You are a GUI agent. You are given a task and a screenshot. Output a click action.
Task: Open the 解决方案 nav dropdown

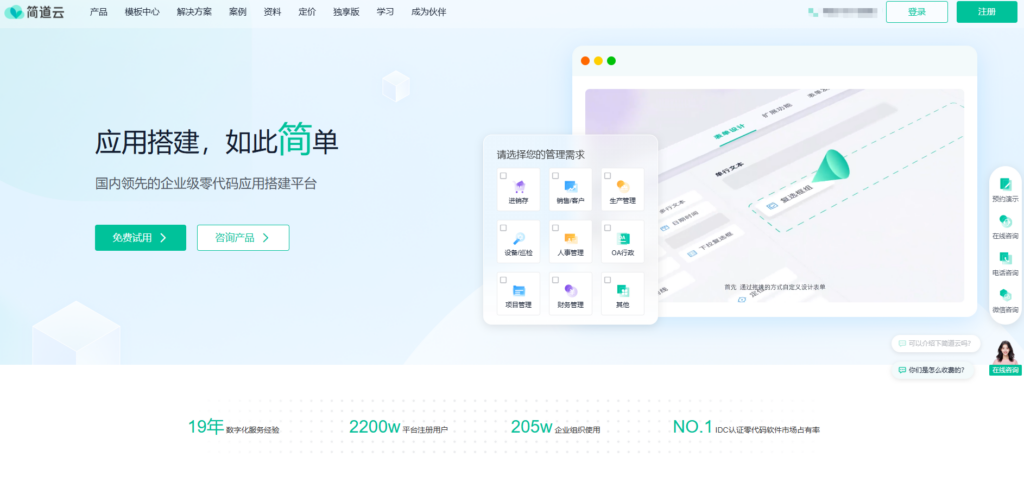pyautogui.click(x=194, y=12)
